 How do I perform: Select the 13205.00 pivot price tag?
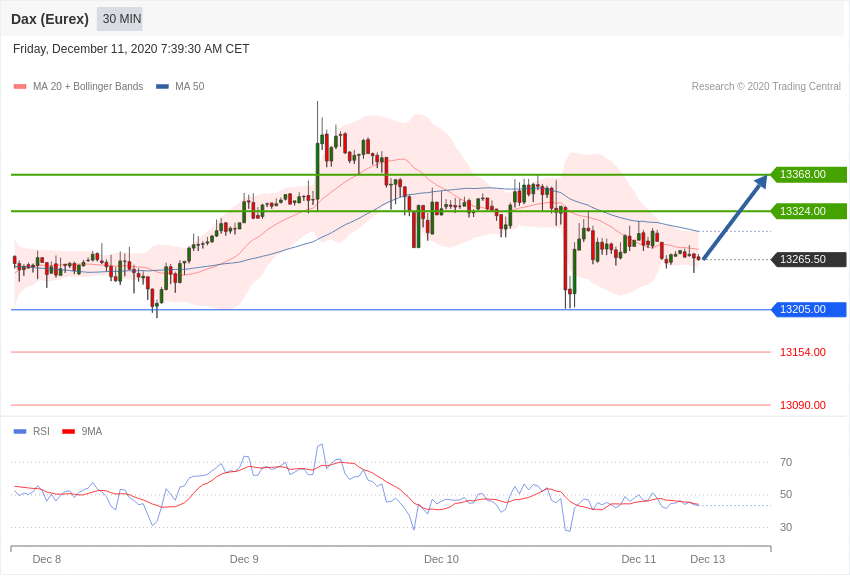click(808, 309)
